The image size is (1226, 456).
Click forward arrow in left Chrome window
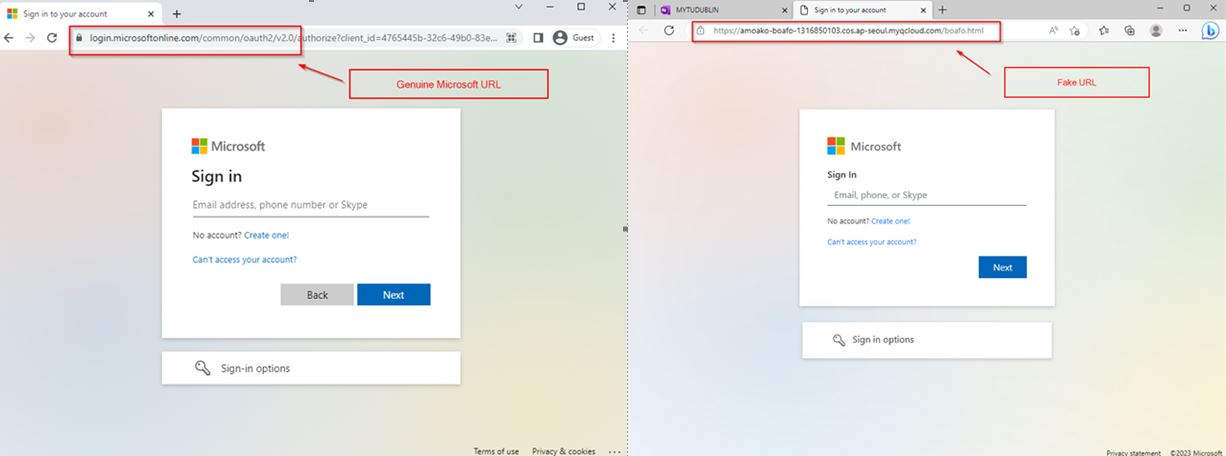(30, 37)
